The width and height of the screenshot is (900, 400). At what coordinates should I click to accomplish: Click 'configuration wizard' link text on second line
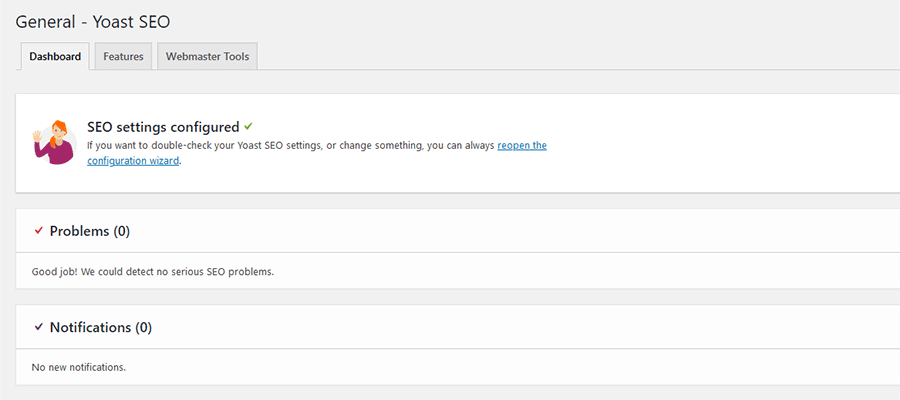pos(133,161)
